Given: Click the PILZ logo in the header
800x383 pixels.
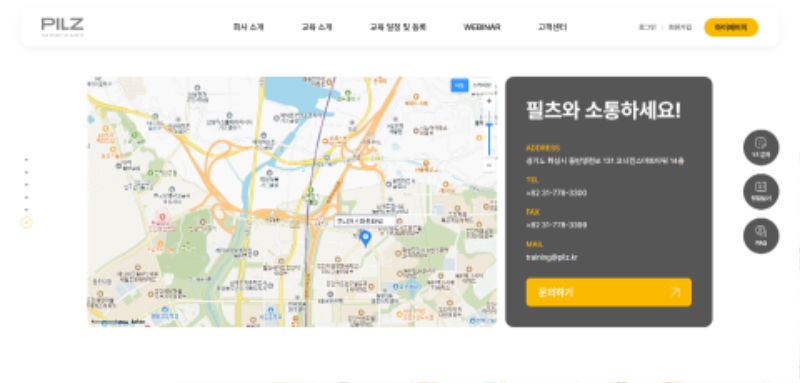Looking at the screenshot, I should 62,27.
